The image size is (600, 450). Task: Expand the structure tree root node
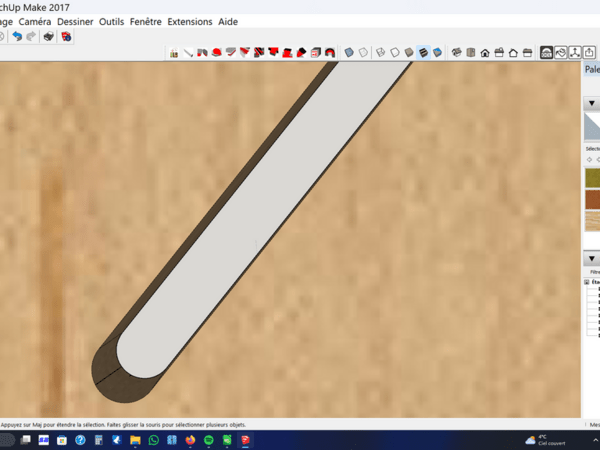(x=587, y=283)
